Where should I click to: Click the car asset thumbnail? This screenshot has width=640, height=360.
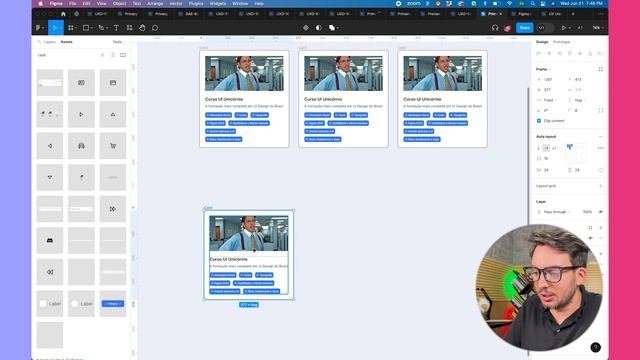(81, 146)
